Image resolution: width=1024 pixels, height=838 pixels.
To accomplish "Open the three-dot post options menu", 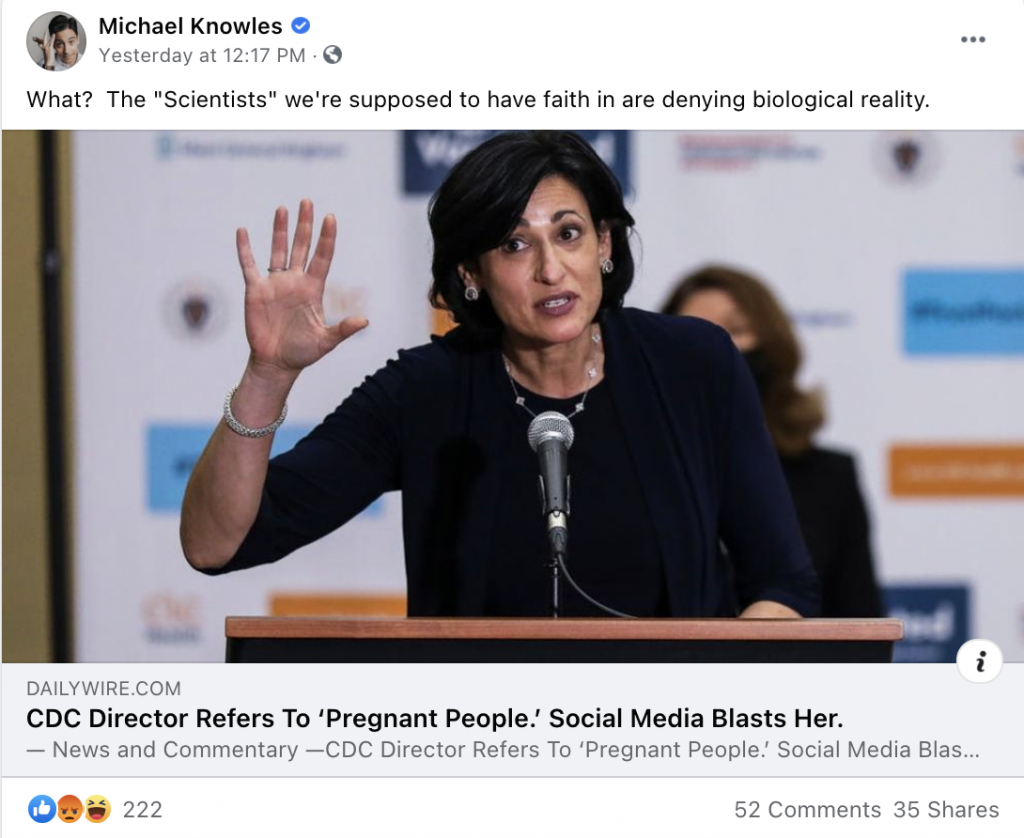I will pos(972,40).
